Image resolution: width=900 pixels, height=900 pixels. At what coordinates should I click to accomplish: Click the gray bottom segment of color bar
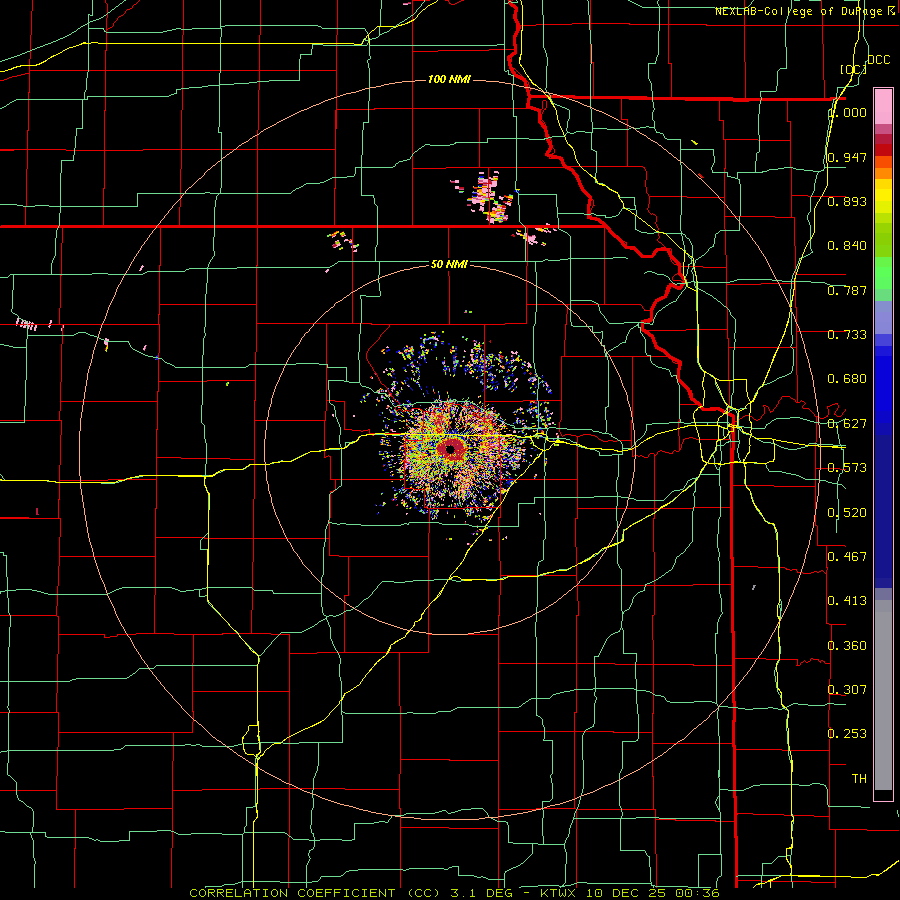click(883, 695)
